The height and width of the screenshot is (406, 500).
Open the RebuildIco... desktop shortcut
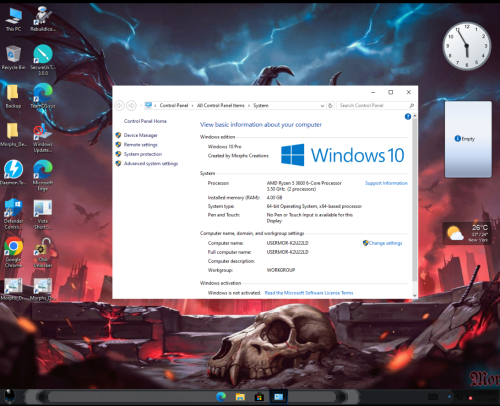coord(43,19)
